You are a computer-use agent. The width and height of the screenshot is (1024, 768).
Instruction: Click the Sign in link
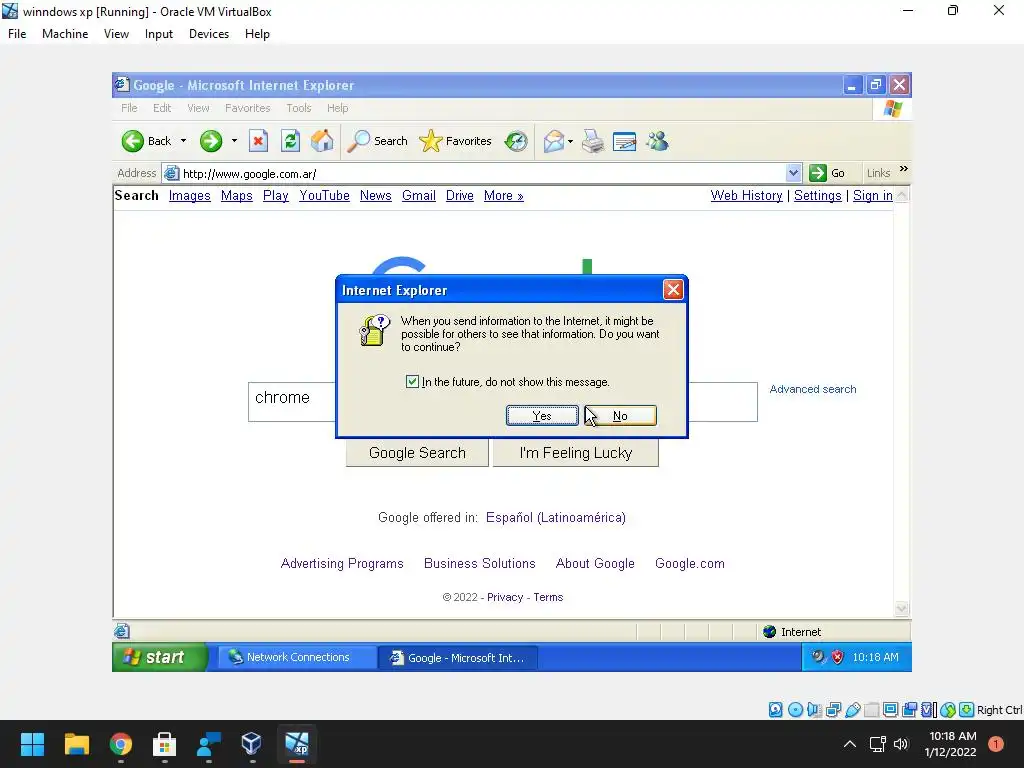pyautogui.click(x=872, y=195)
